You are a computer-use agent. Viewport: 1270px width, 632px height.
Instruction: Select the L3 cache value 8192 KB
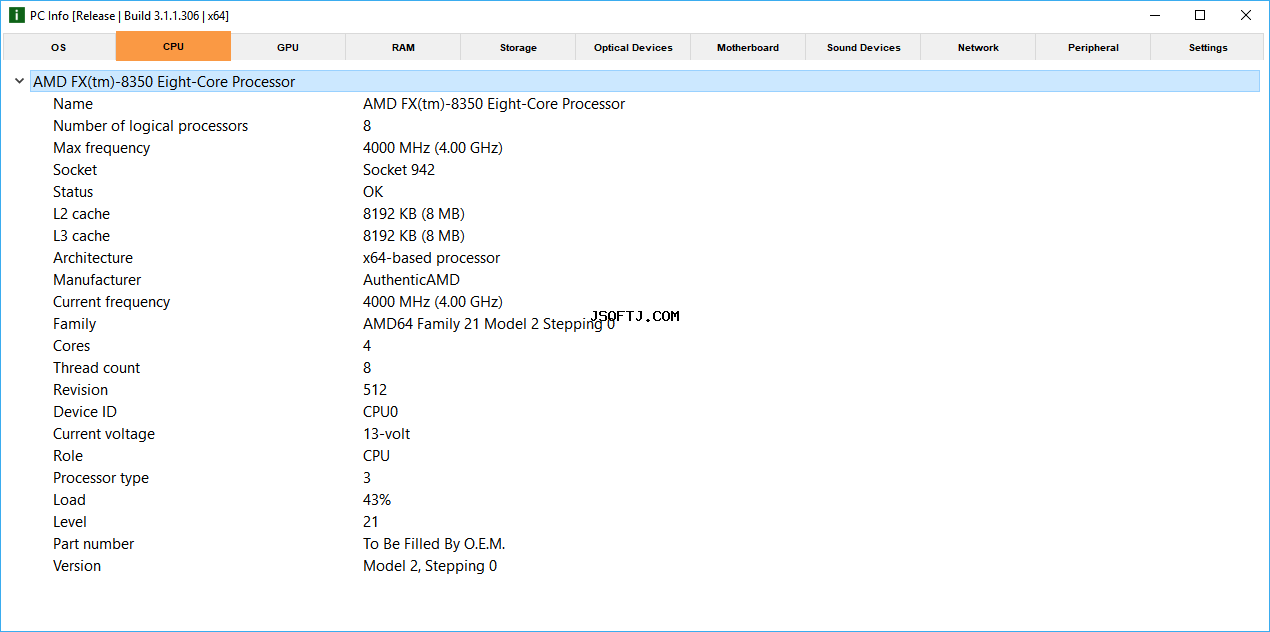413,236
